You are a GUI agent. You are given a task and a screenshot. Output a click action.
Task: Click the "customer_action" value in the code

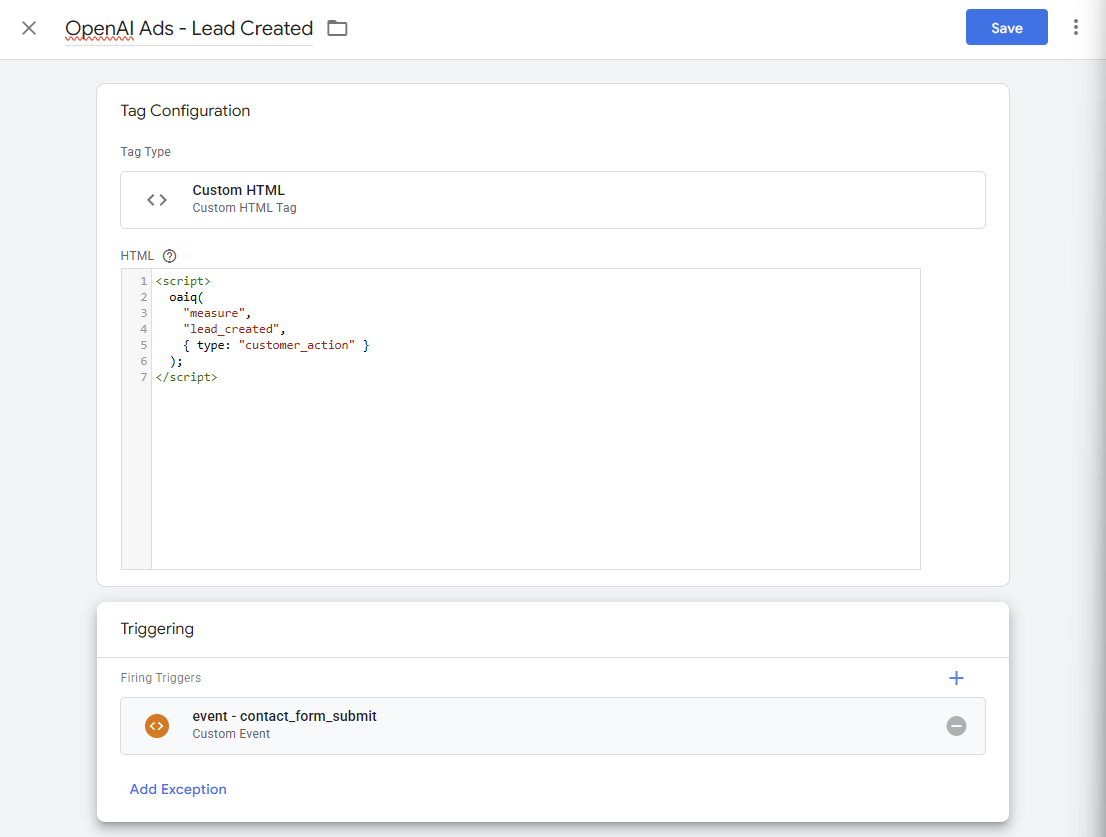[x=297, y=345]
